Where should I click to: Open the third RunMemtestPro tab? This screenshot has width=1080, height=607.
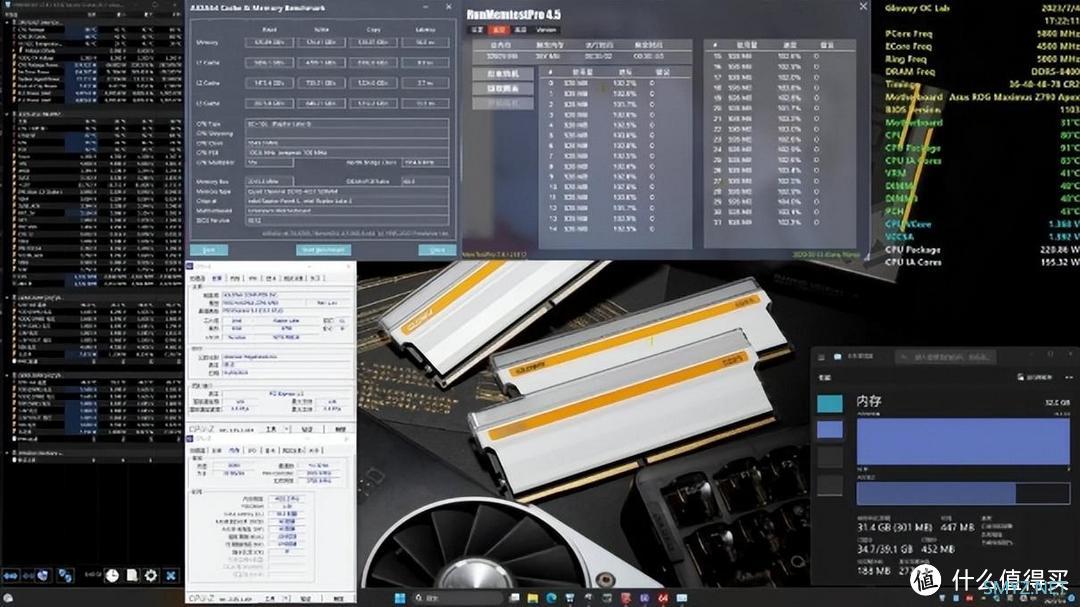click(x=520, y=30)
